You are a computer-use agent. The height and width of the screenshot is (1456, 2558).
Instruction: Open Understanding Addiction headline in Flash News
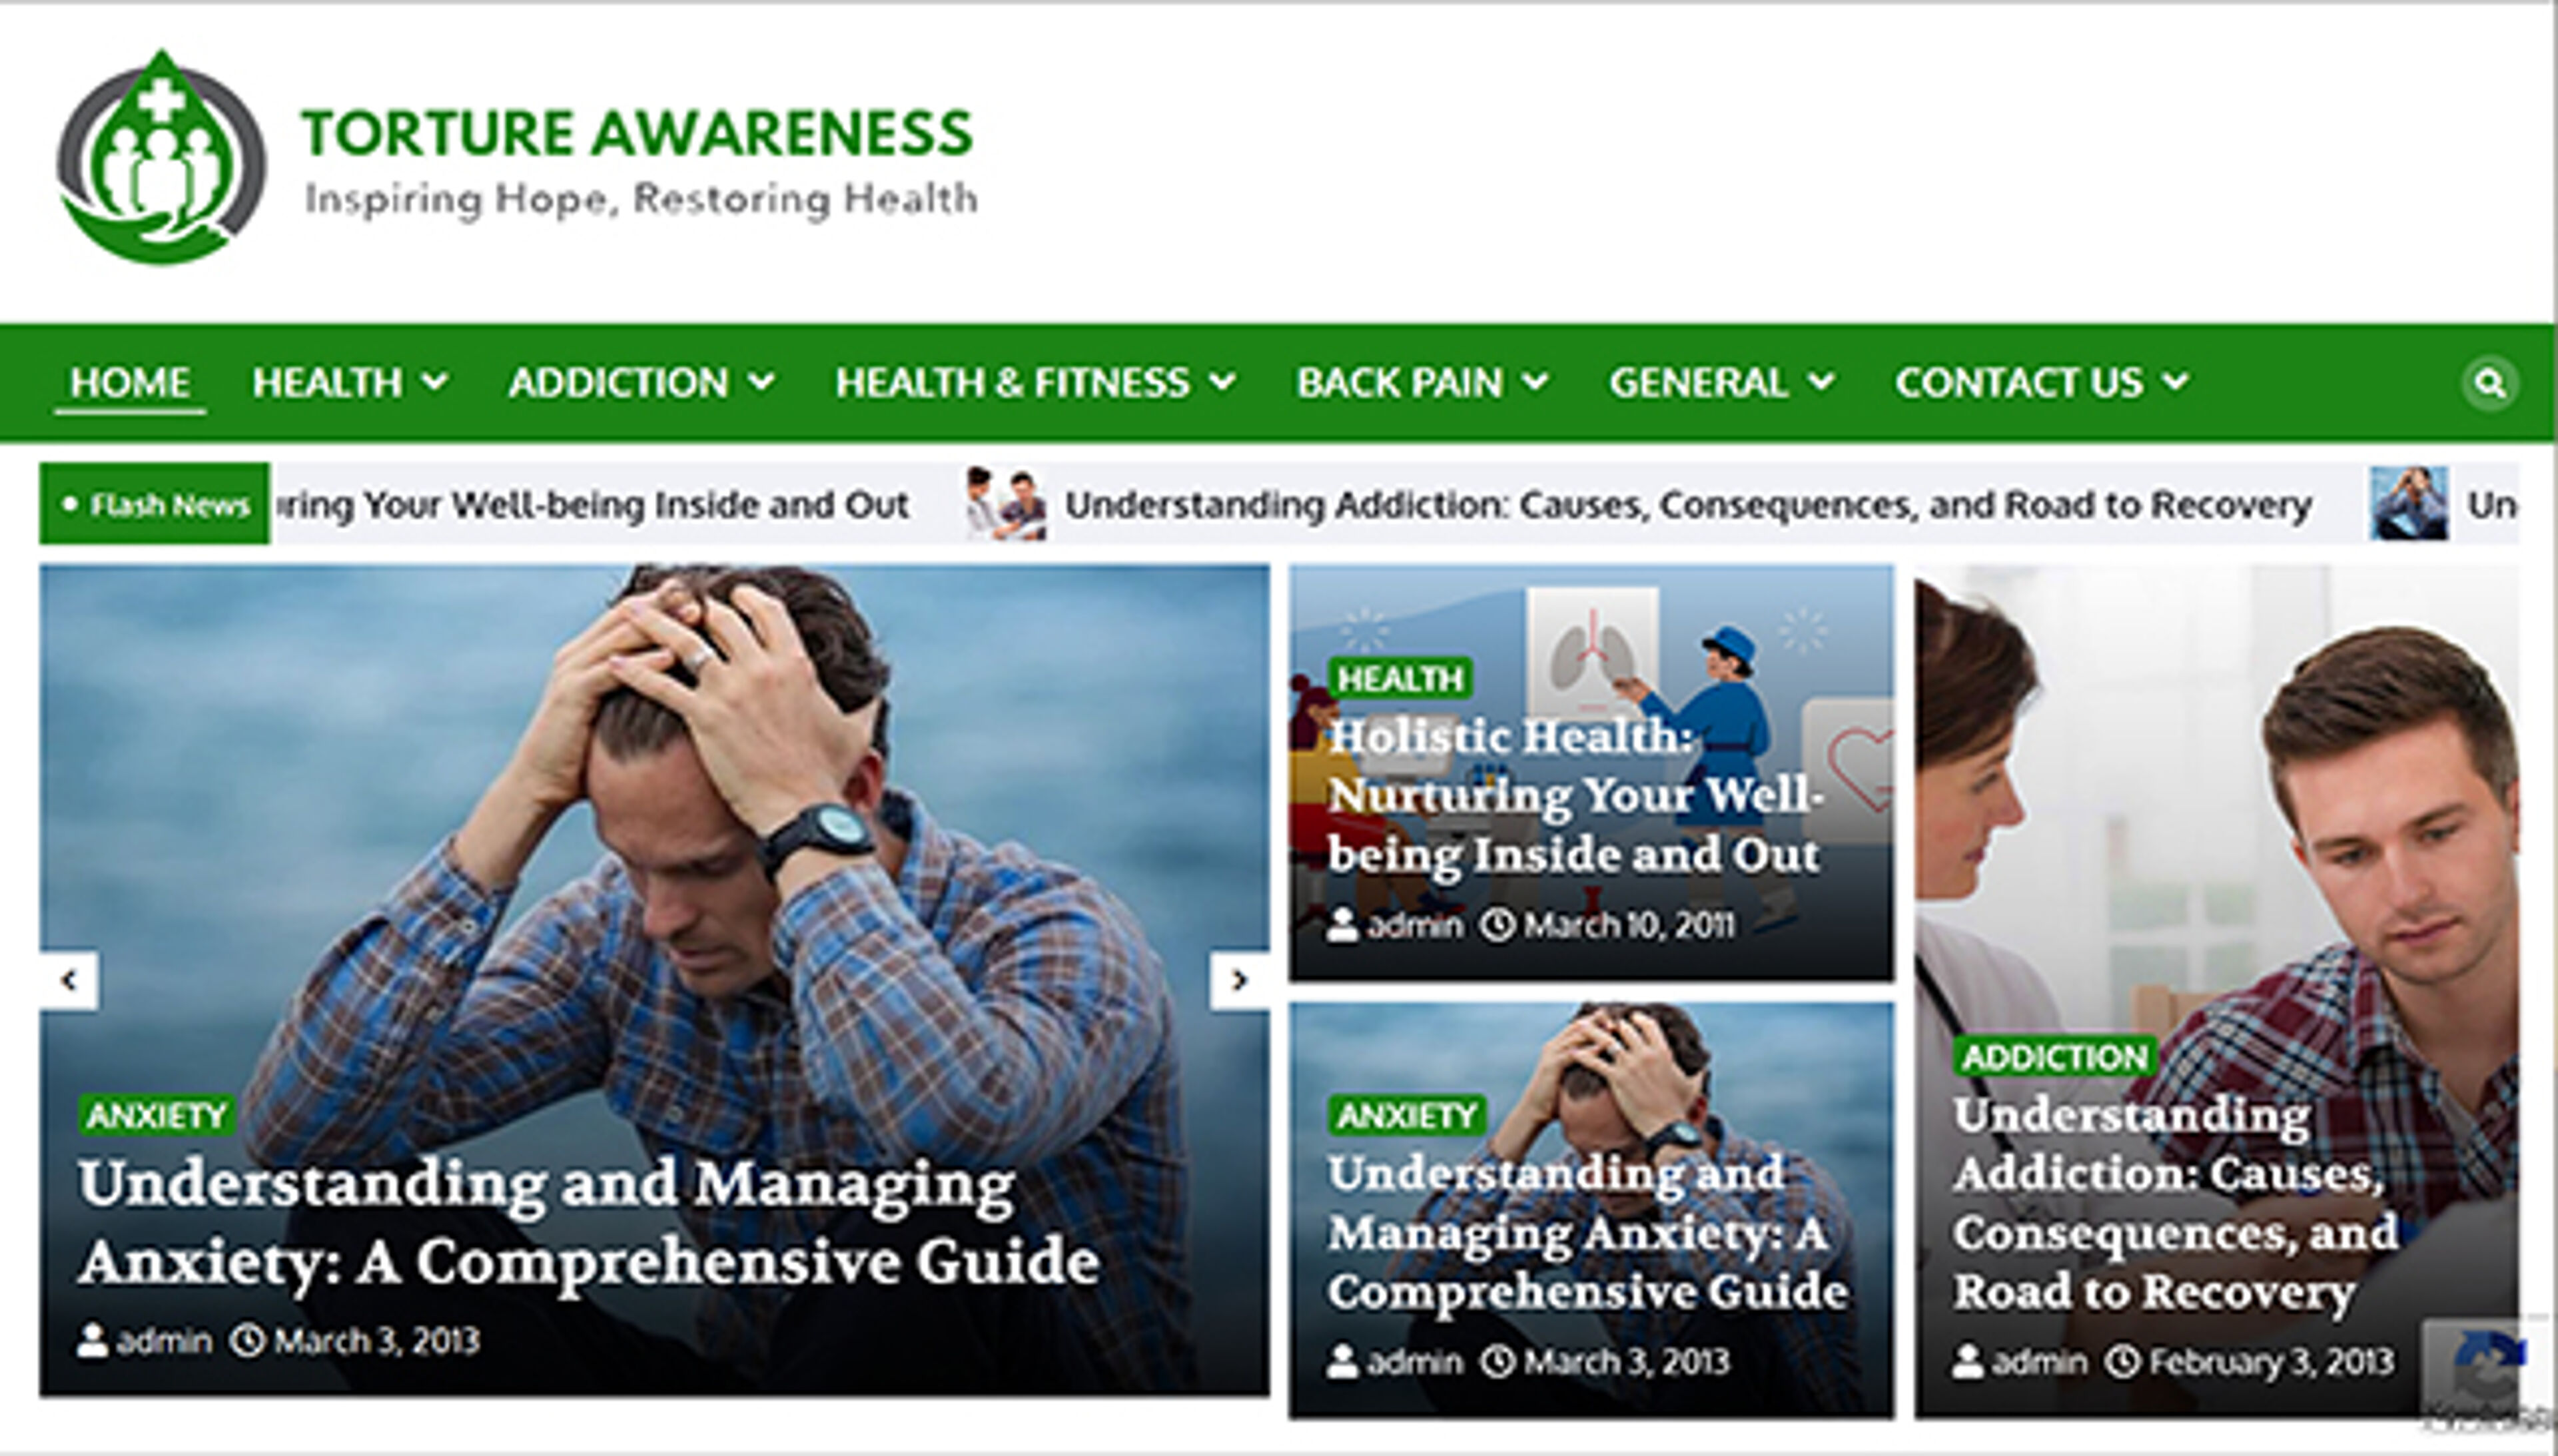(1688, 505)
